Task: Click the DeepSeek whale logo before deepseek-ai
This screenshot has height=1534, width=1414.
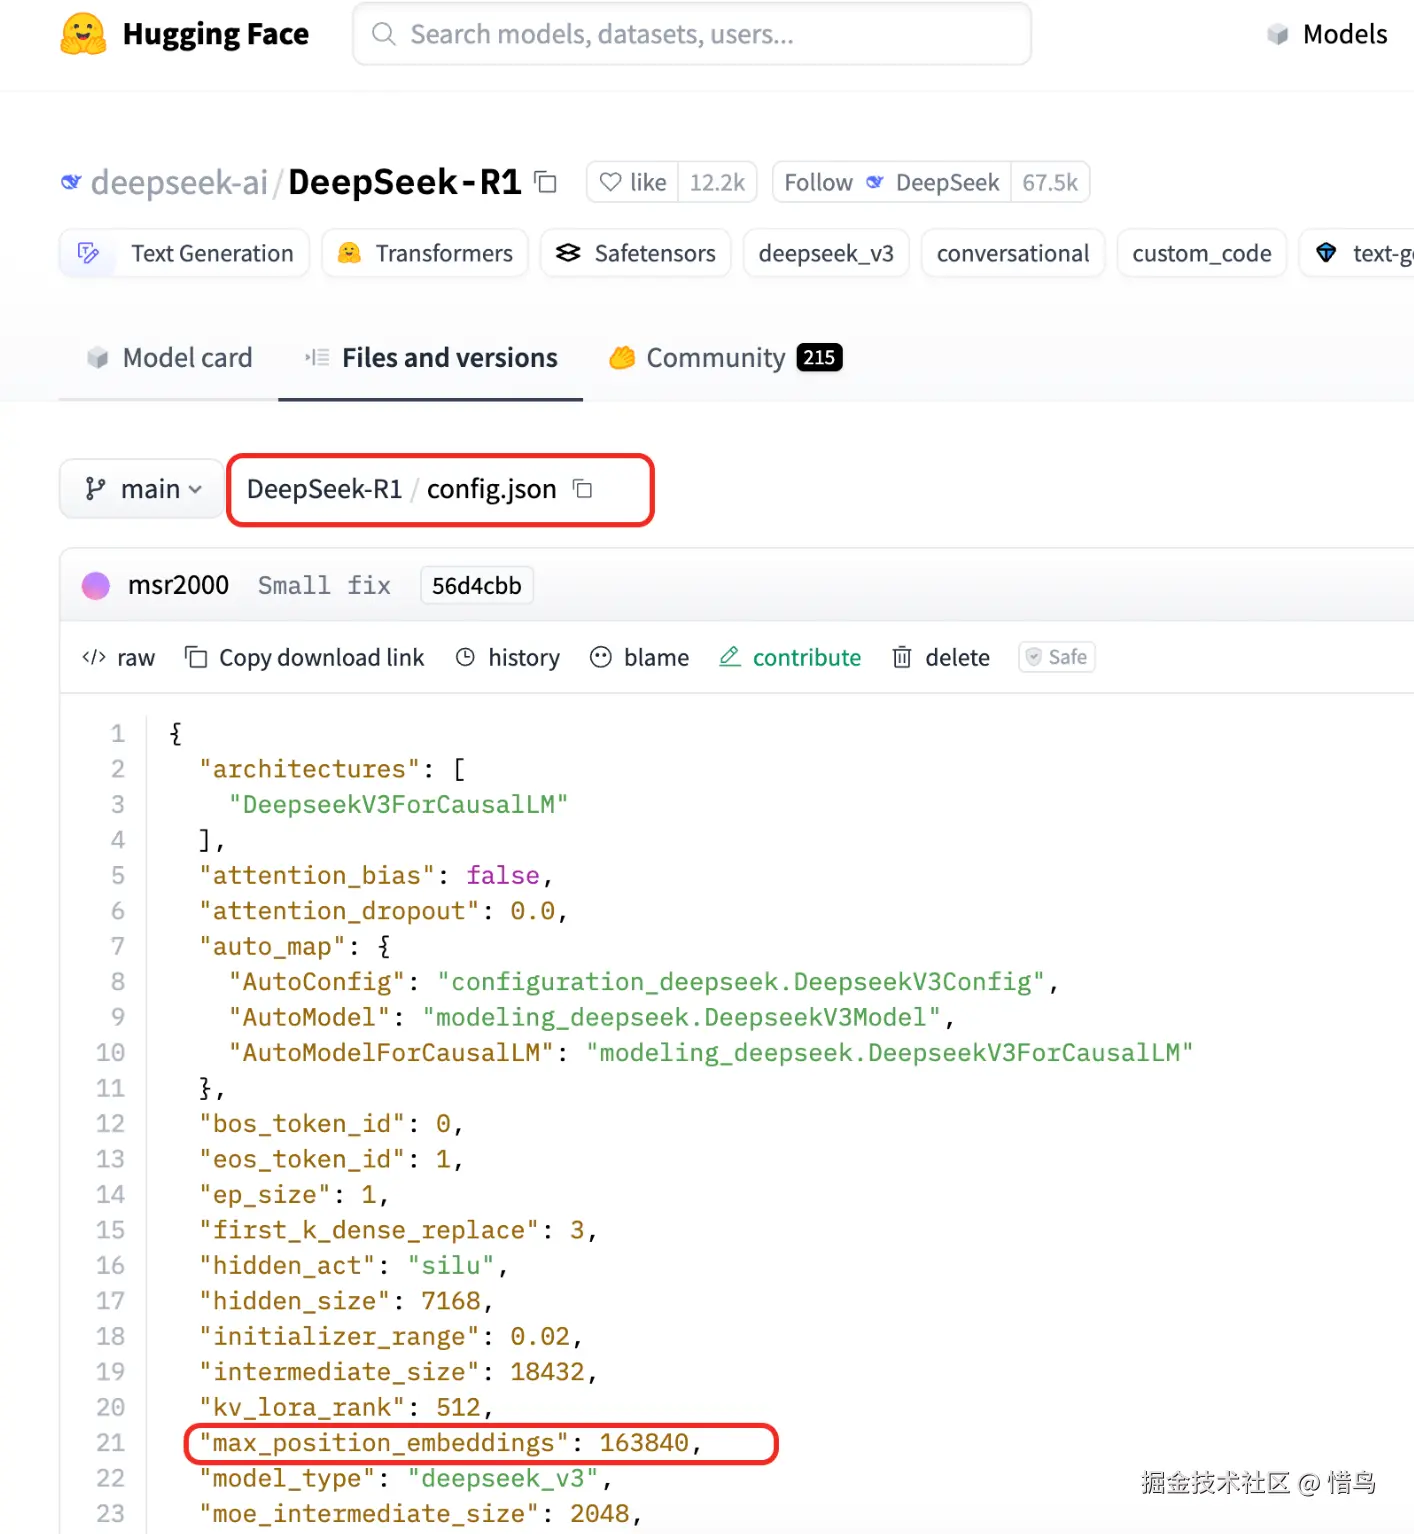Action: pos(71,182)
